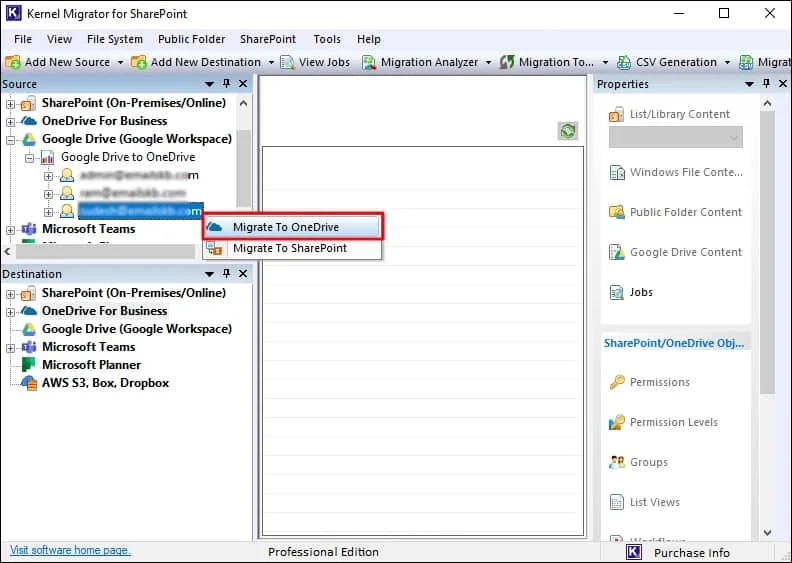Click the Groups icon in Properties
The width and height of the screenshot is (792, 563).
[x=617, y=462]
